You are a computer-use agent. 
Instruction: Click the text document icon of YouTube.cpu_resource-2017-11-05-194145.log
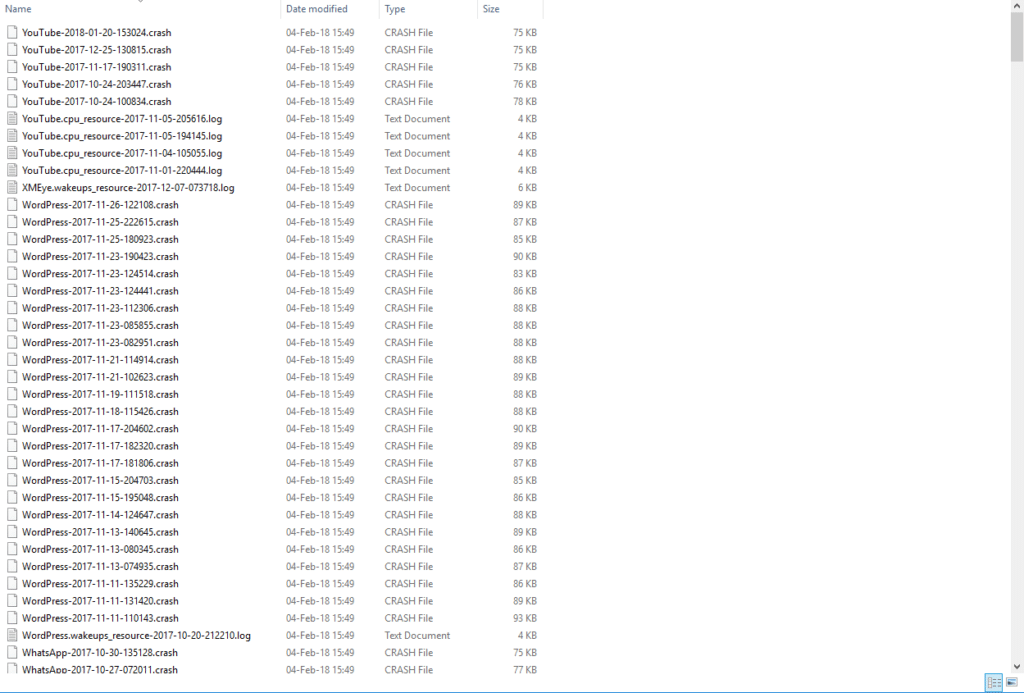tap(12, 135)
